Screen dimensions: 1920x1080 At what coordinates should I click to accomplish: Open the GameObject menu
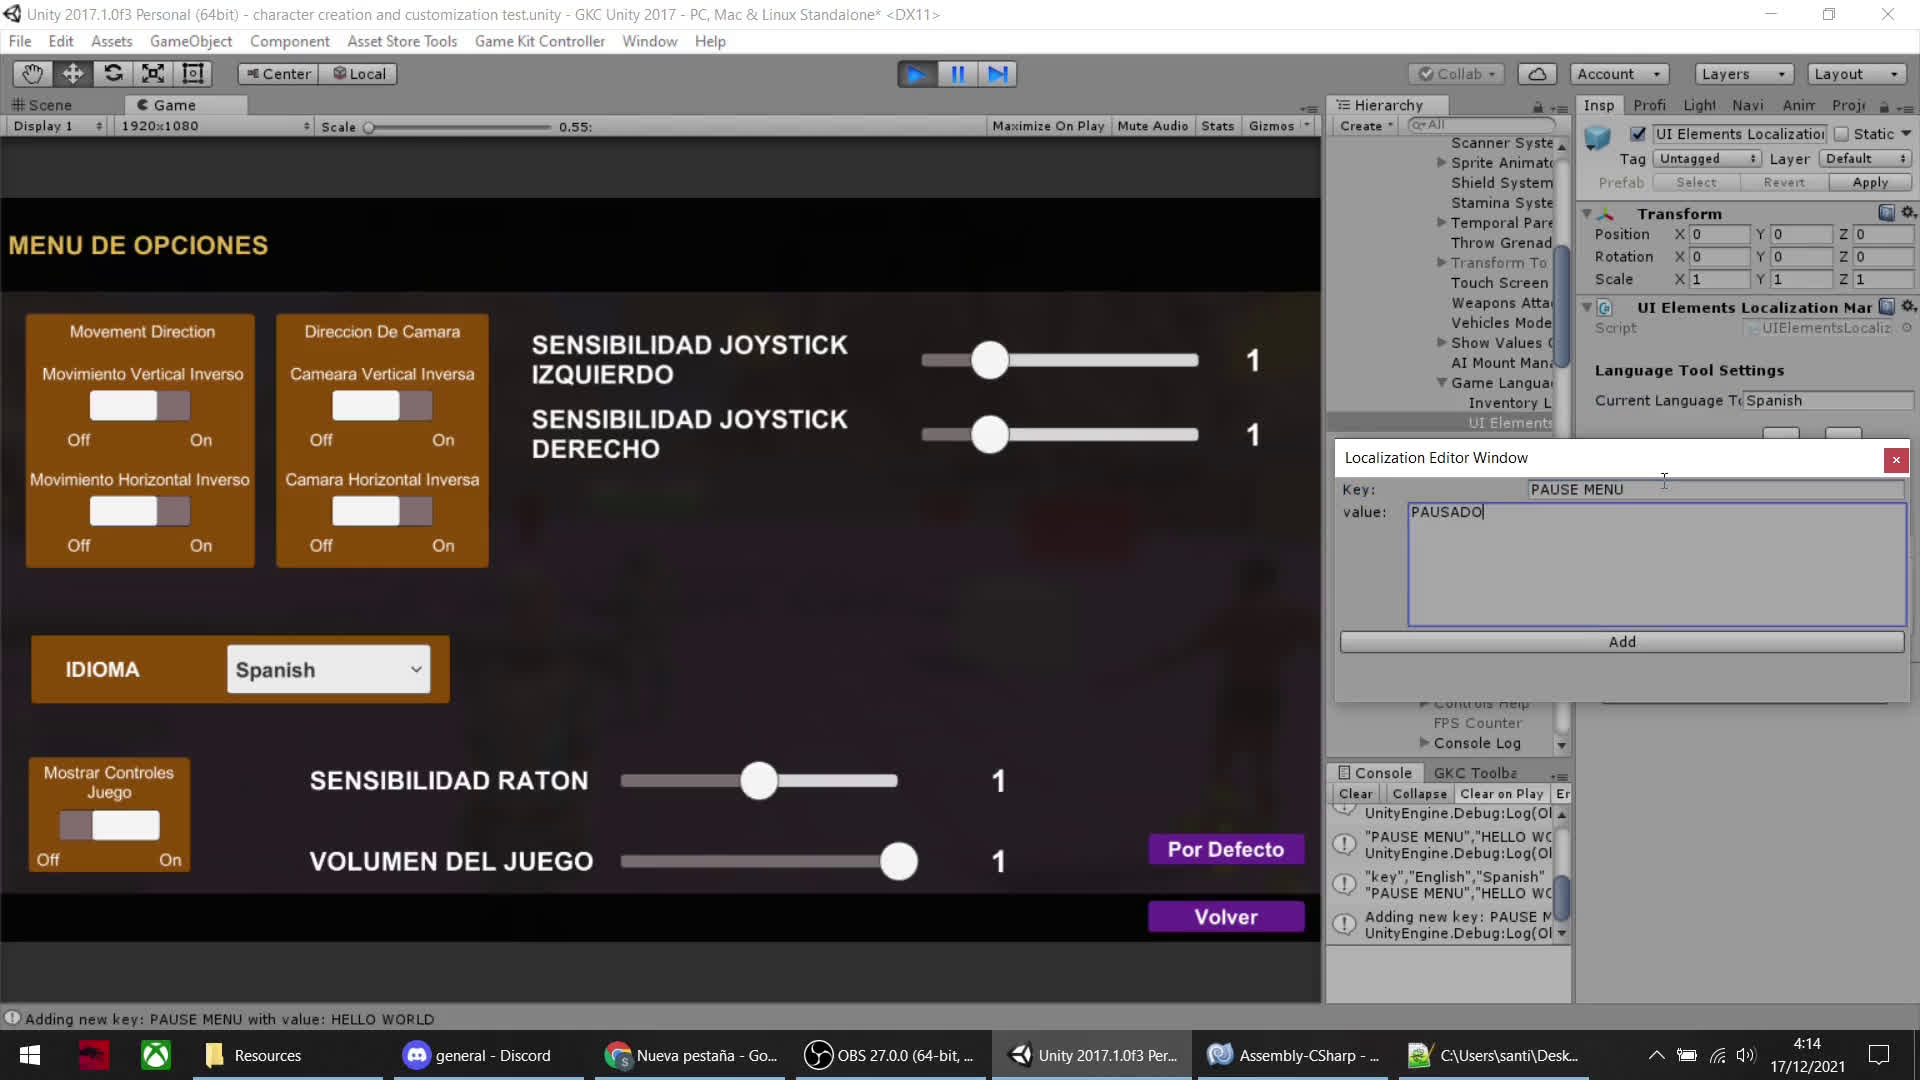[x=190, y=41]
